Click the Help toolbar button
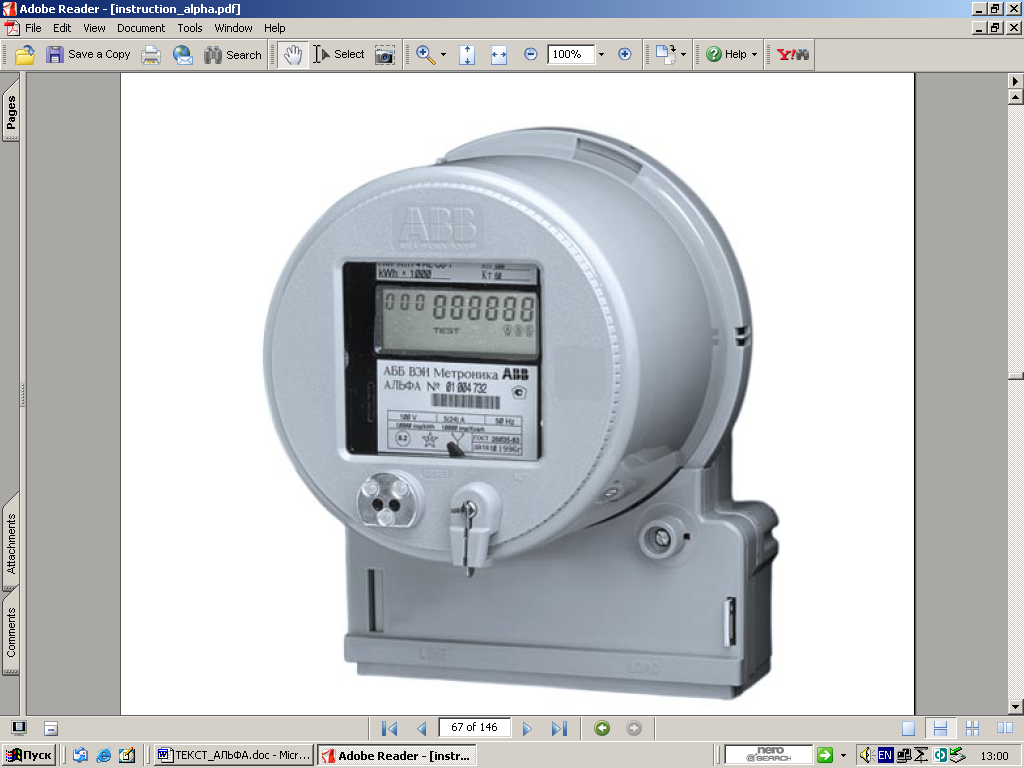1024x768 pixels. tap(726, 55)
